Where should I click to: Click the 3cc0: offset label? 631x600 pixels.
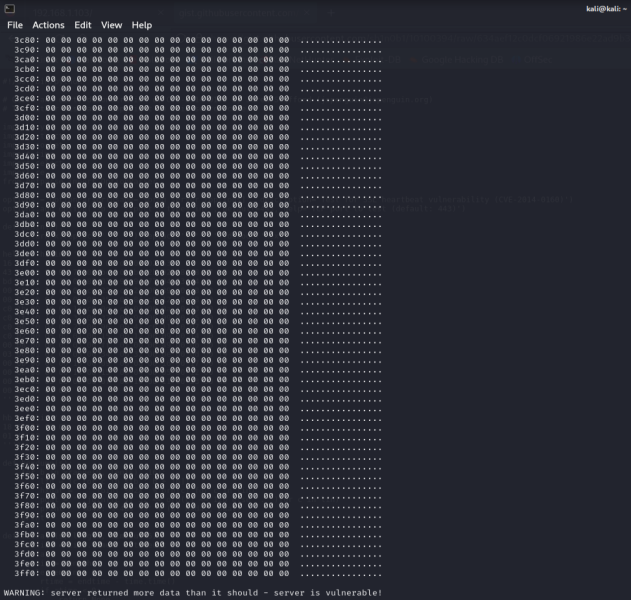(x=27, y=79)
